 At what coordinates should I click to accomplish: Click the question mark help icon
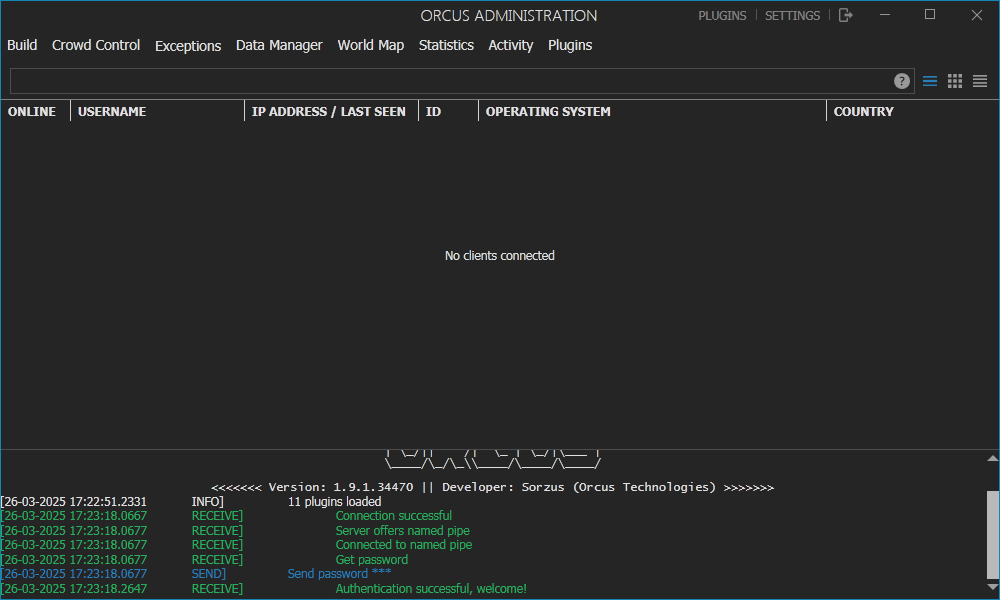point(902,81)
